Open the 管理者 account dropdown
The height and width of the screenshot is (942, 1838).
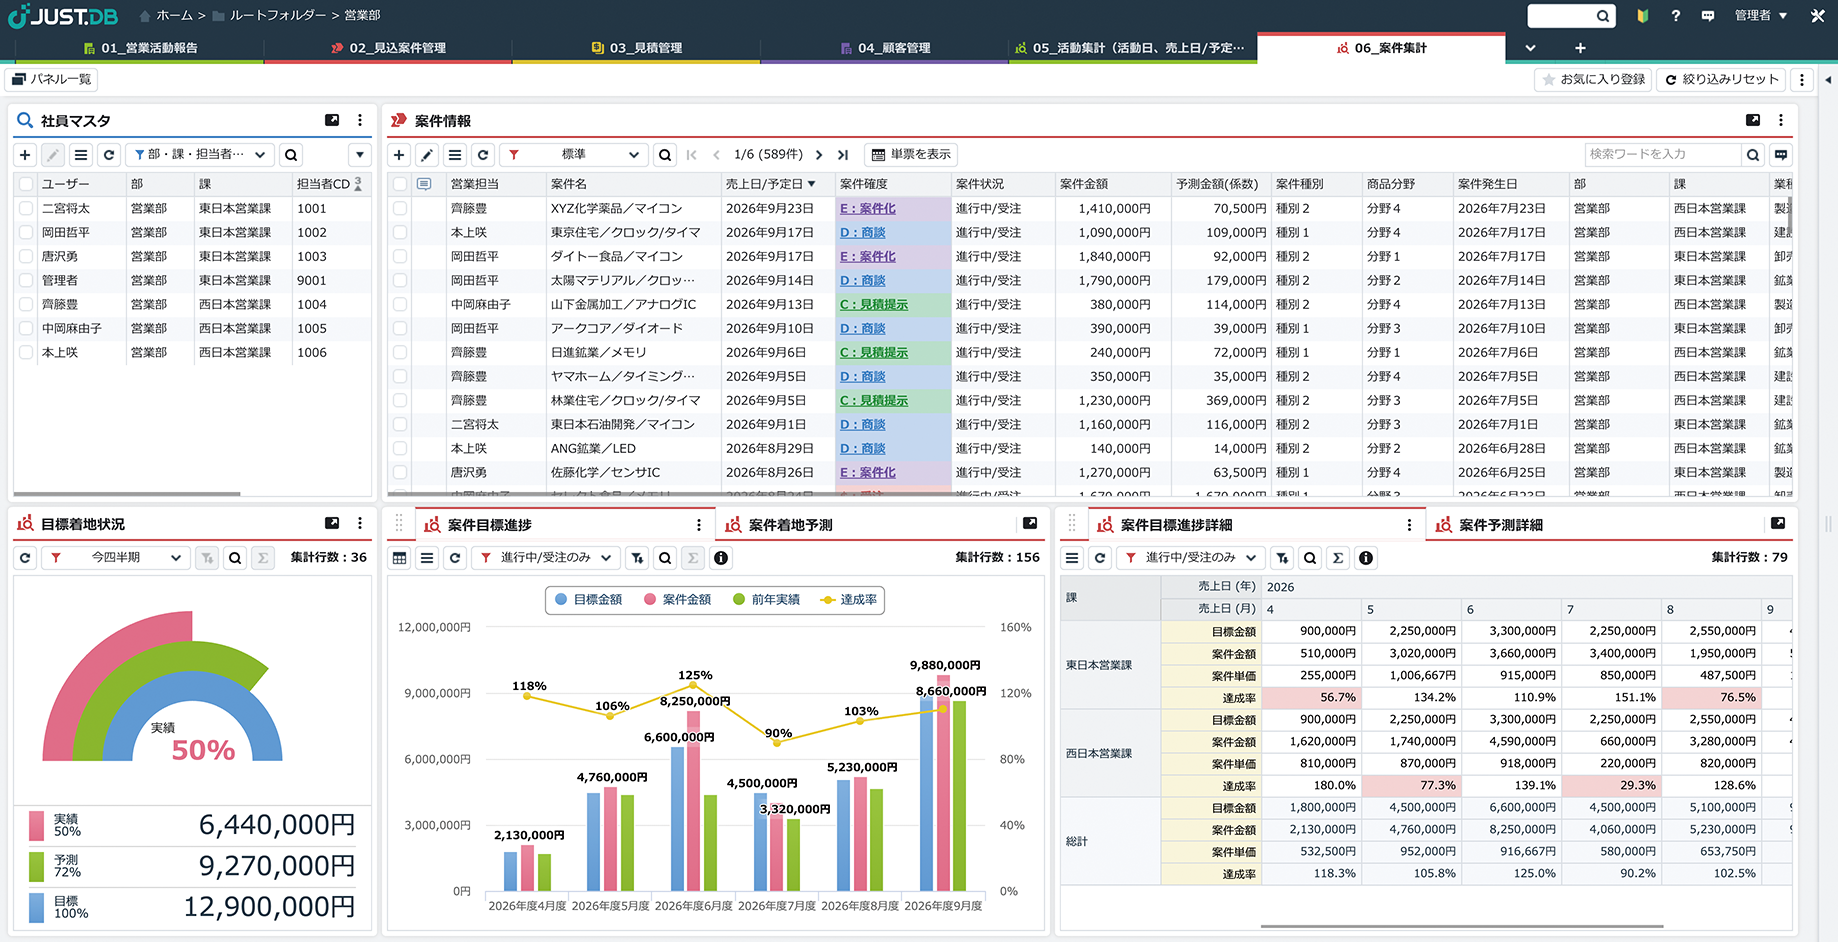click(x=1761, y=16)
